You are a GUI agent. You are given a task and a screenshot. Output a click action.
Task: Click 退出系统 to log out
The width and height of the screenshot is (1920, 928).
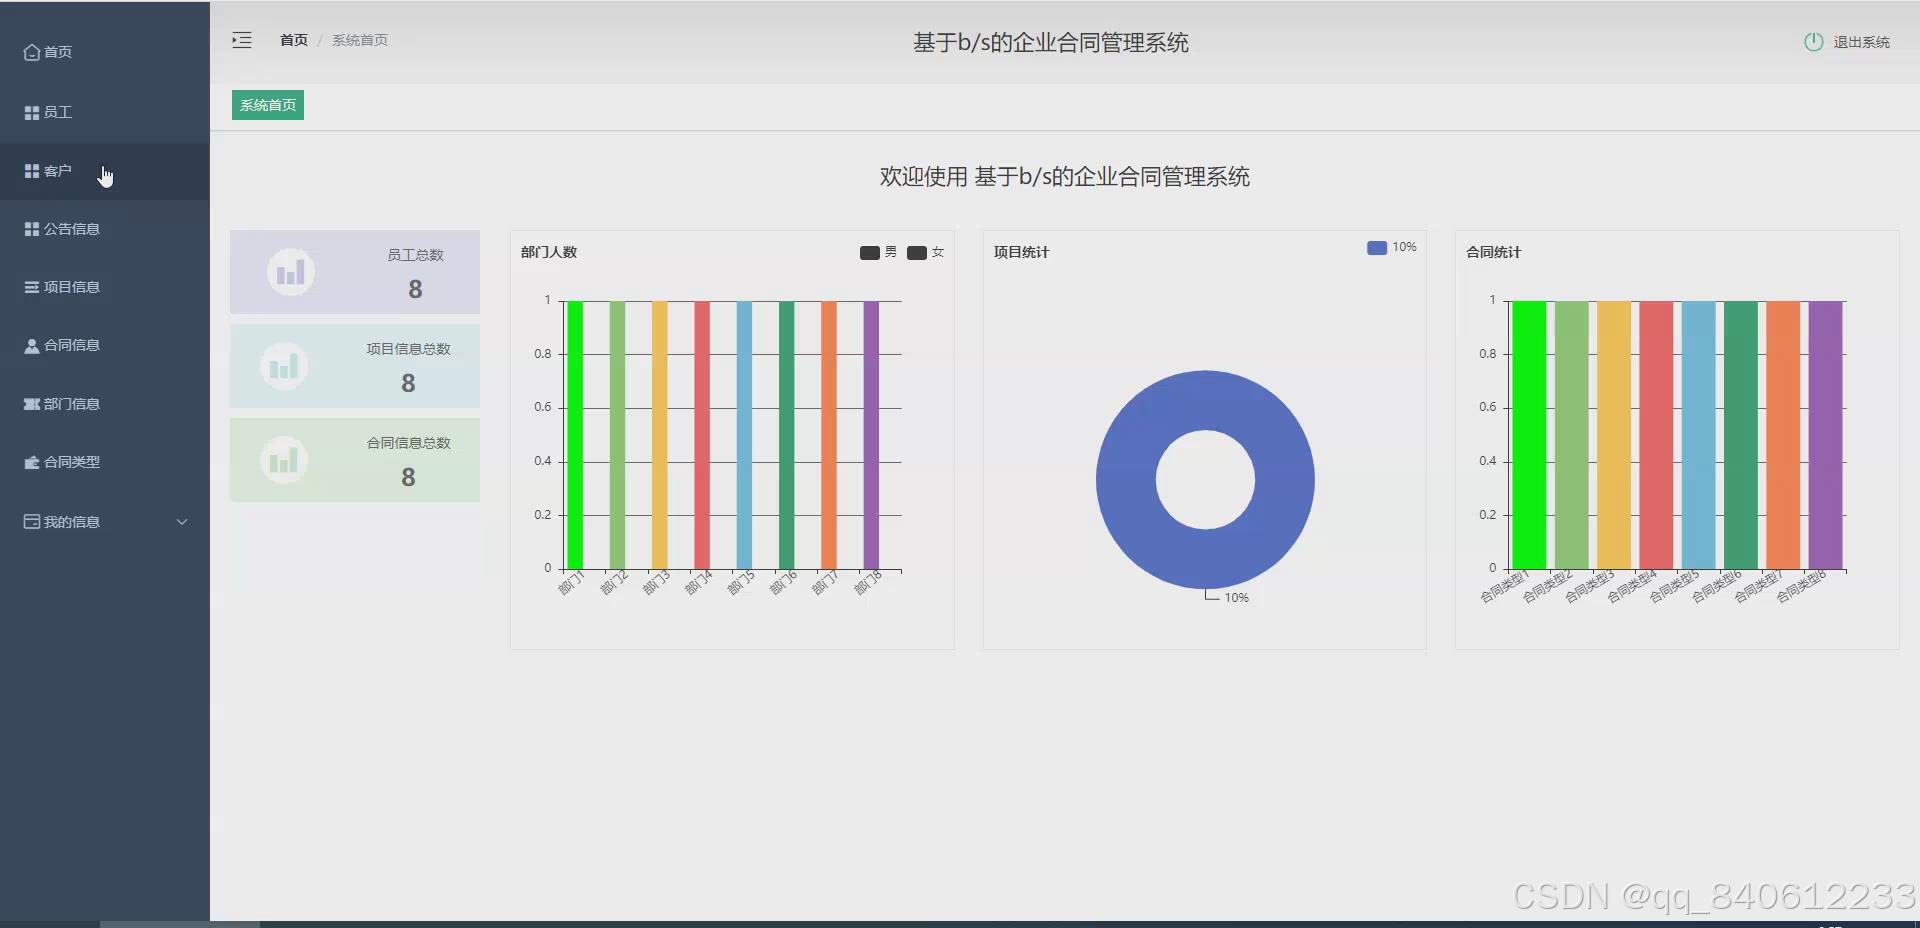[1862, 42]
